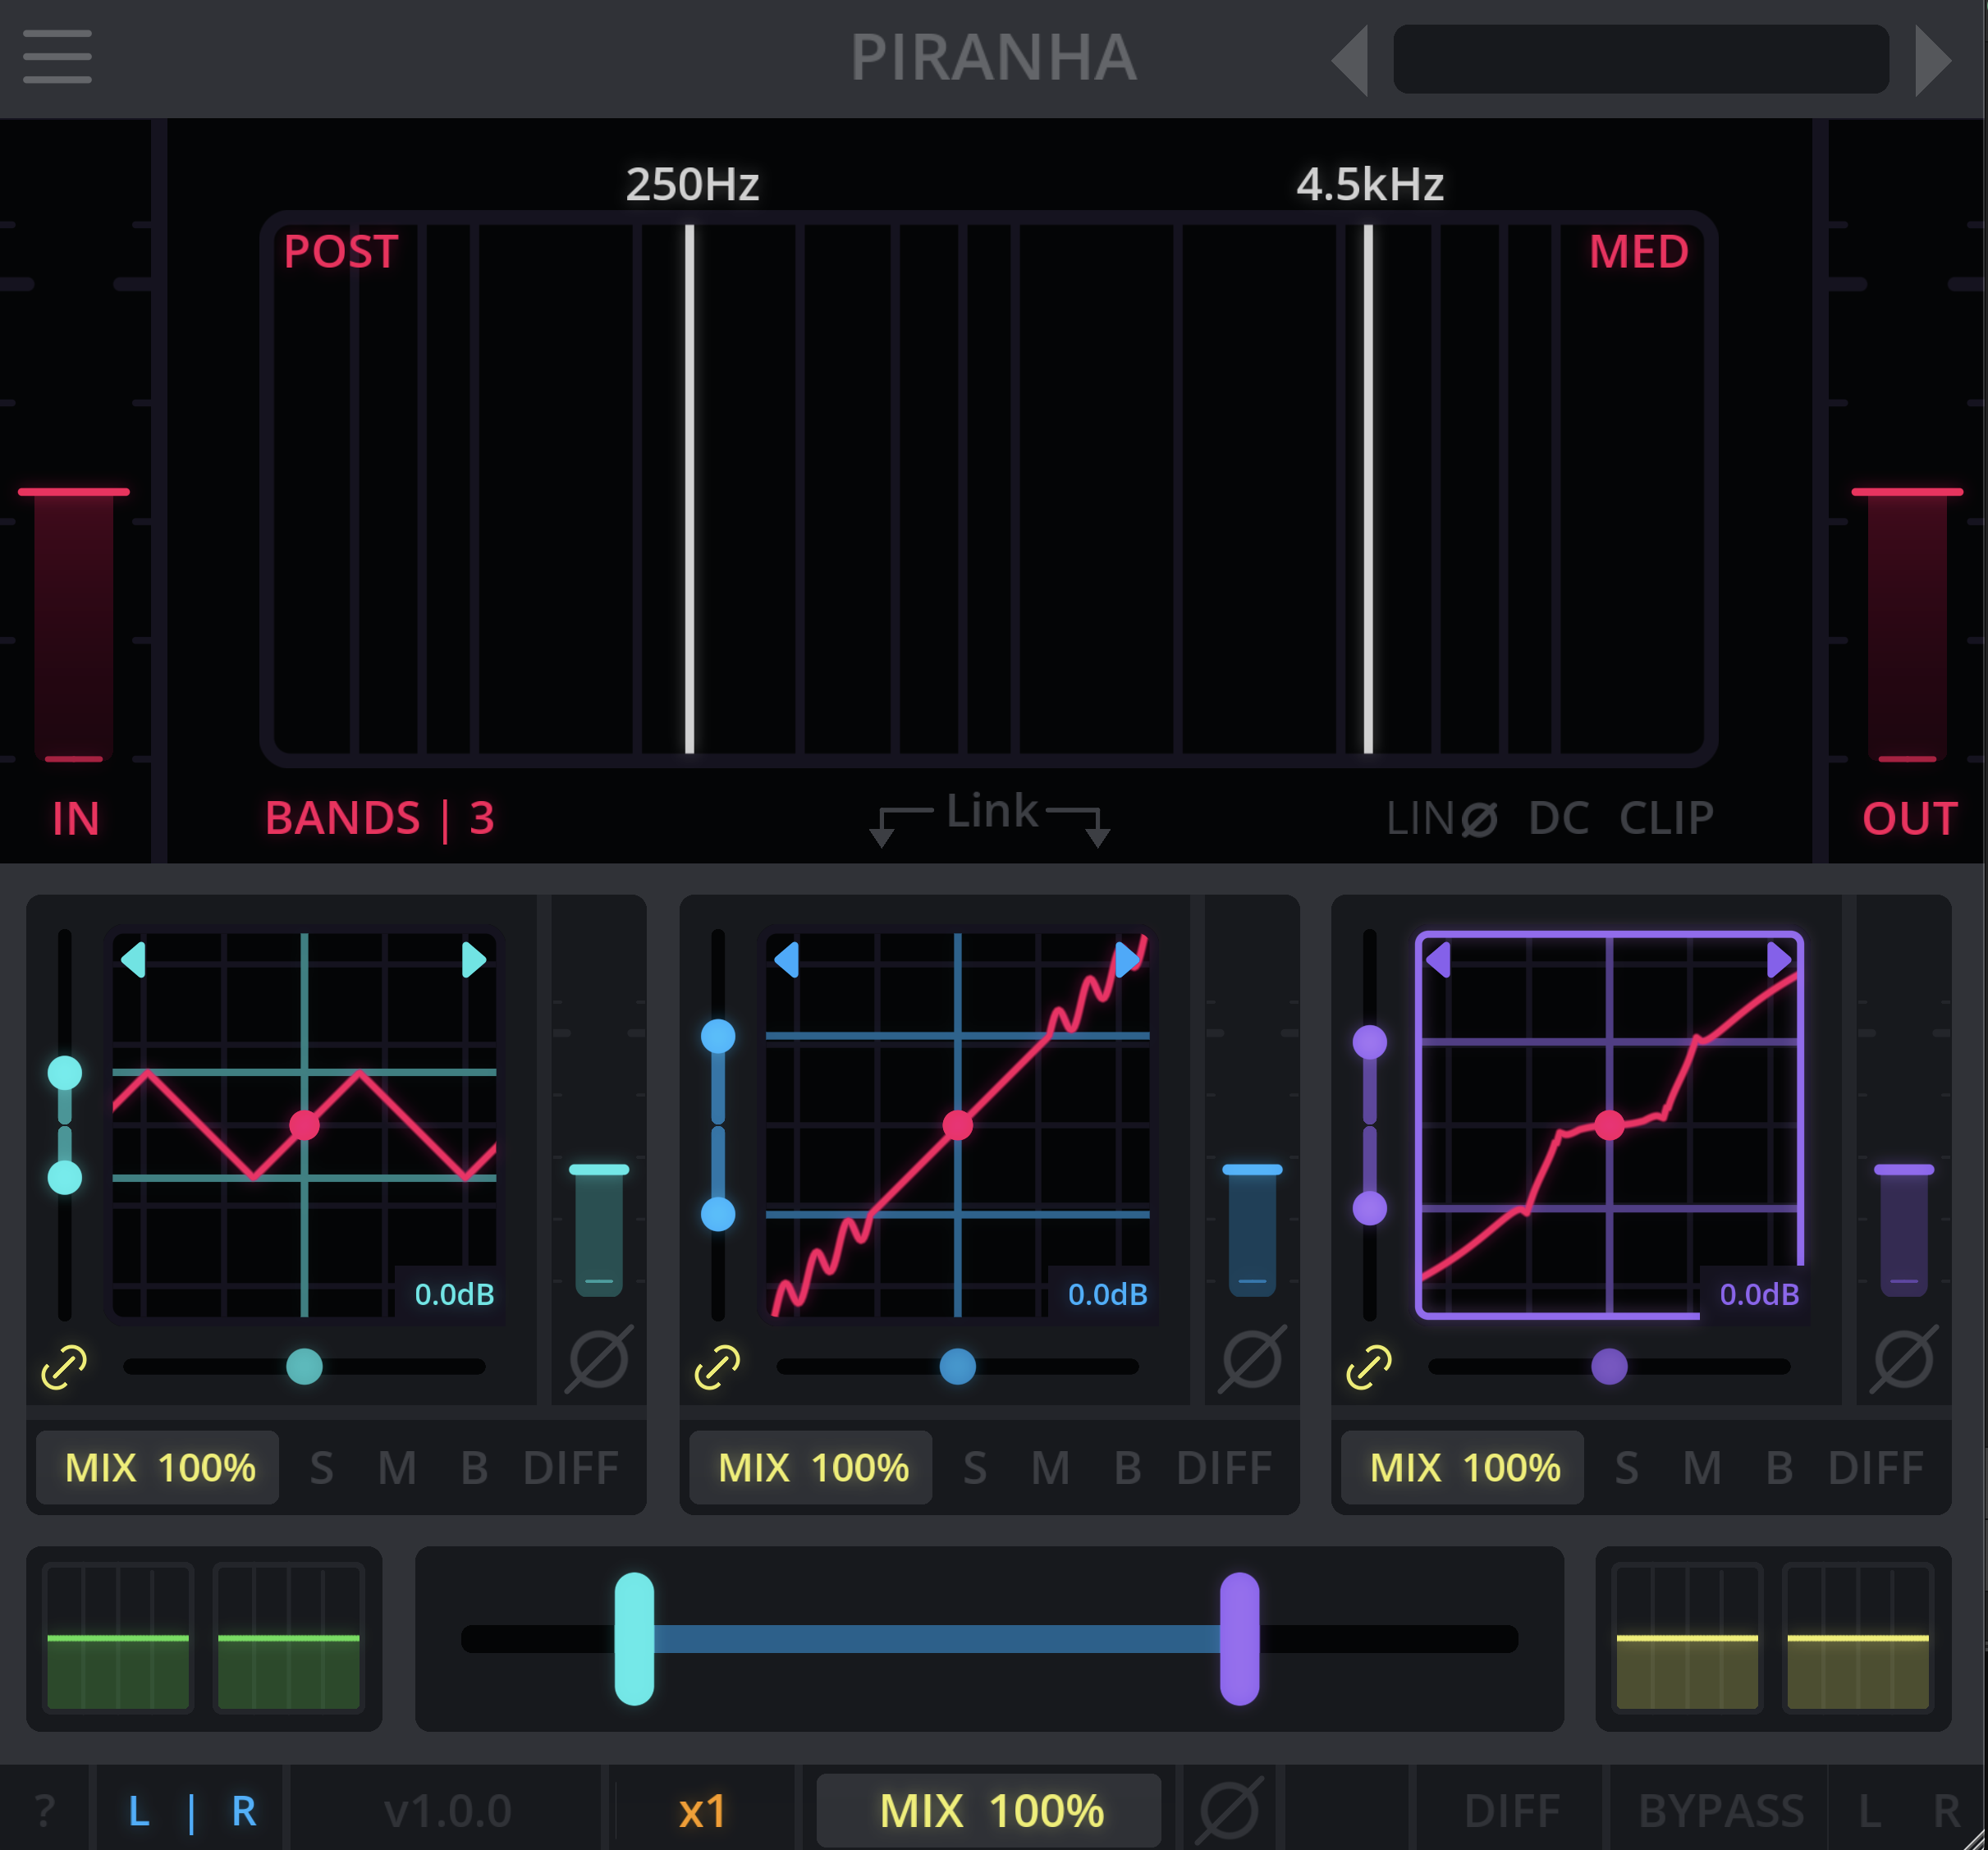Select next shape in purple band
This screenshot has height=1850, width=1988.
coord(1779,960)
